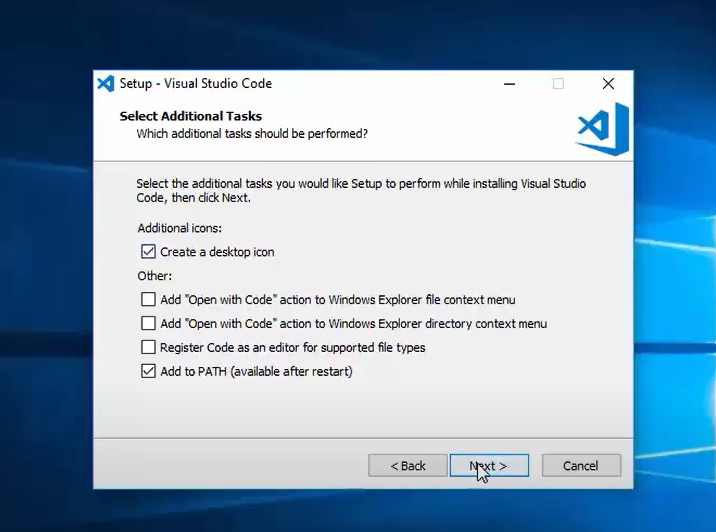Click the large Visual Studio Code logo
Image resolution: width=716 pixels, height=532 pixels.
point(602,129)
